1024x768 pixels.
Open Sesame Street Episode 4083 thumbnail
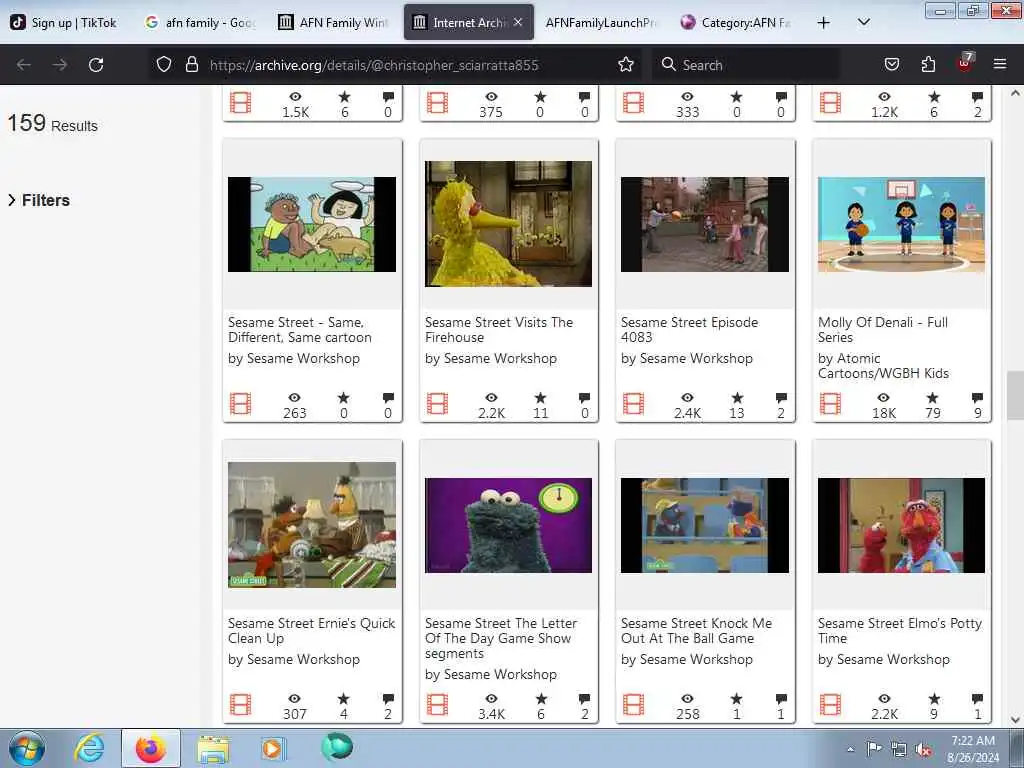pyautogui.click(x=705, y=224)
